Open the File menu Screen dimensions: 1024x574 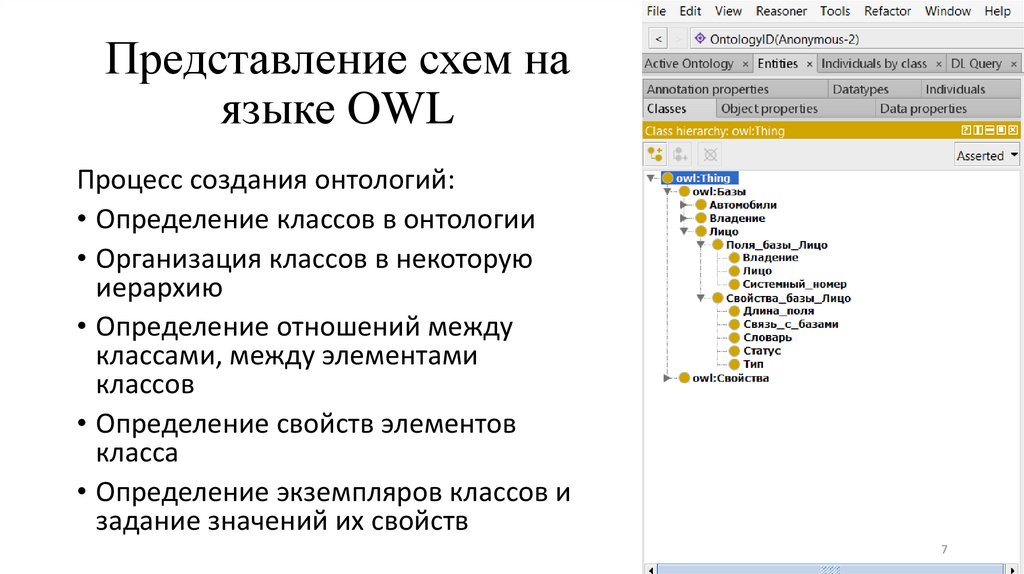pyautogui.click(x=656, y=11)
